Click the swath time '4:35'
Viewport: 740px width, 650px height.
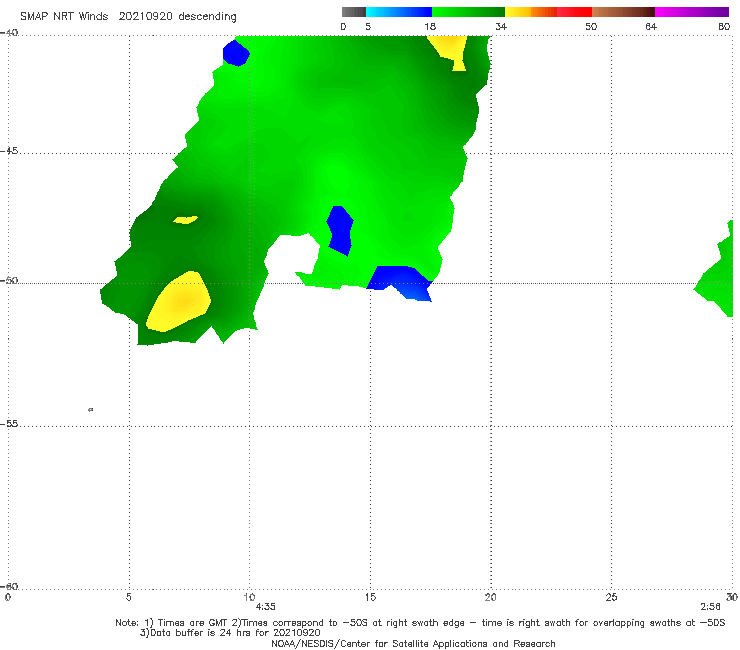point(266,607)
